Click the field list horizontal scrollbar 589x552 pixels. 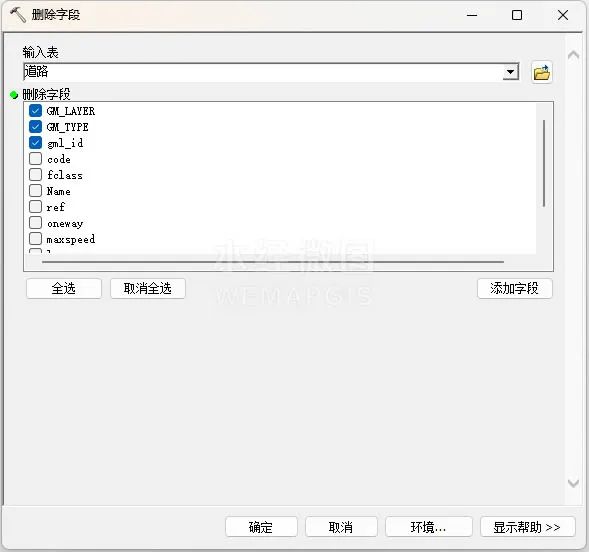[x=273, y=262]
